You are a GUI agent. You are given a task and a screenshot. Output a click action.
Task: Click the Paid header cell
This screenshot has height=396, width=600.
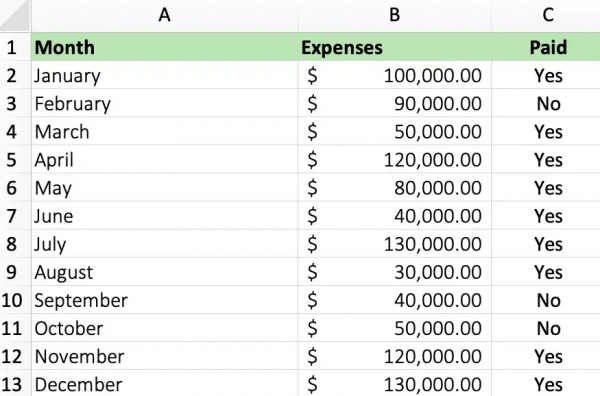tap(546, 47)
